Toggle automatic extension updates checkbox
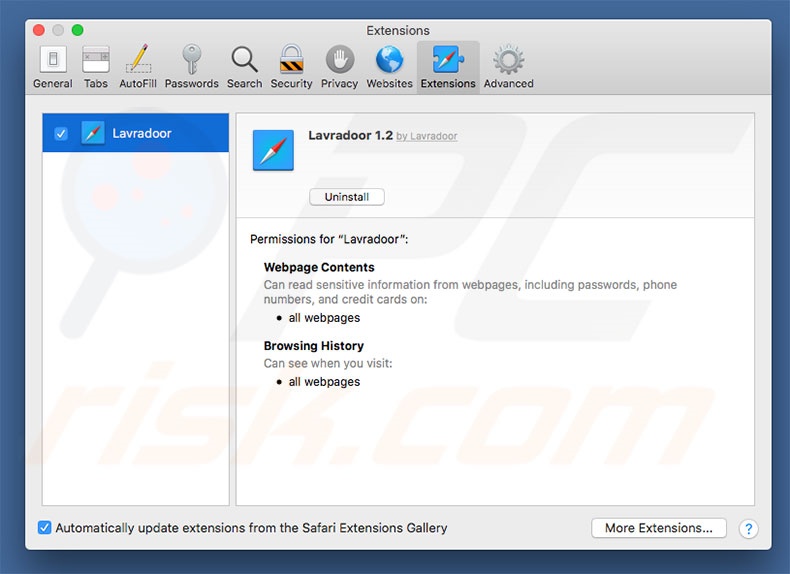The height and width of the screenshot is (574, 790). click(44, 528)
